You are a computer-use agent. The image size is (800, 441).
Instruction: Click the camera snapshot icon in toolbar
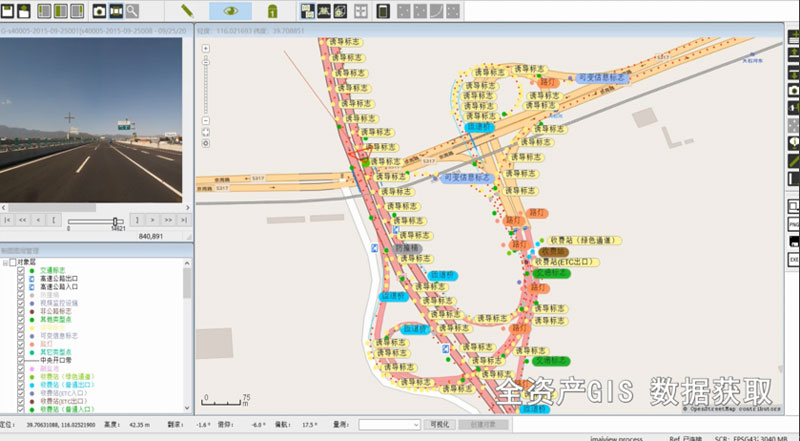pos(100,11)
